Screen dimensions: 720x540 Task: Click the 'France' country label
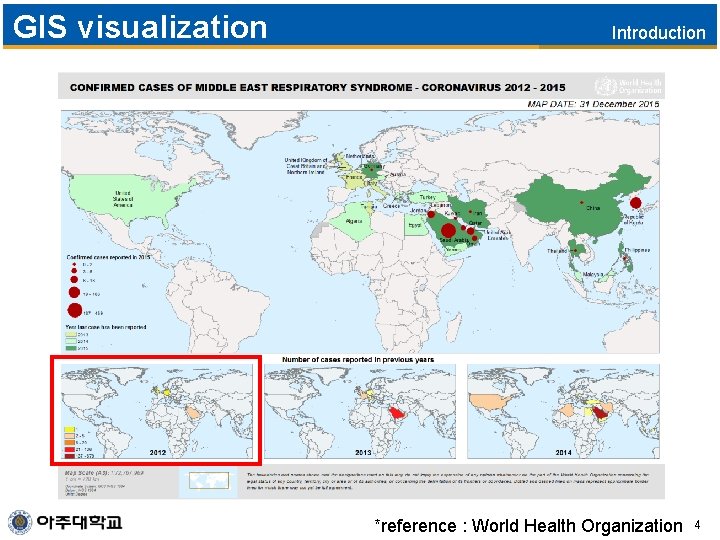[354, 177]
